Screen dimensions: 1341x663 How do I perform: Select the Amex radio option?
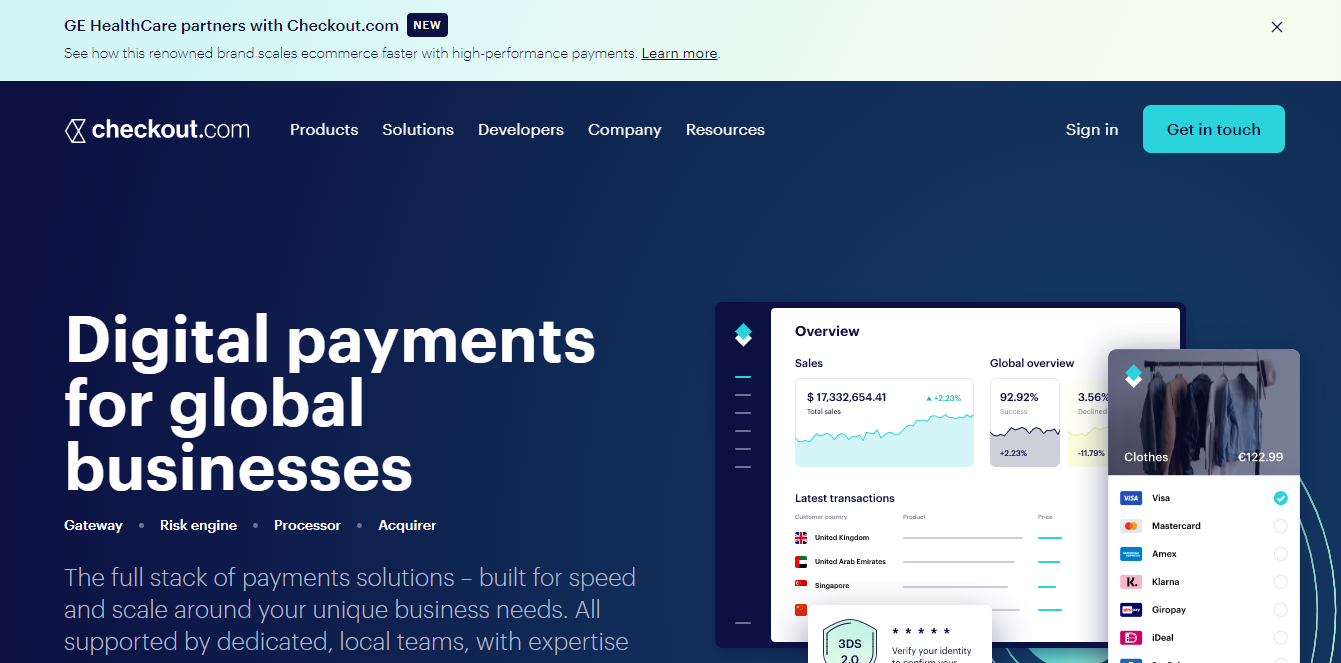(x=1280, y=554)
